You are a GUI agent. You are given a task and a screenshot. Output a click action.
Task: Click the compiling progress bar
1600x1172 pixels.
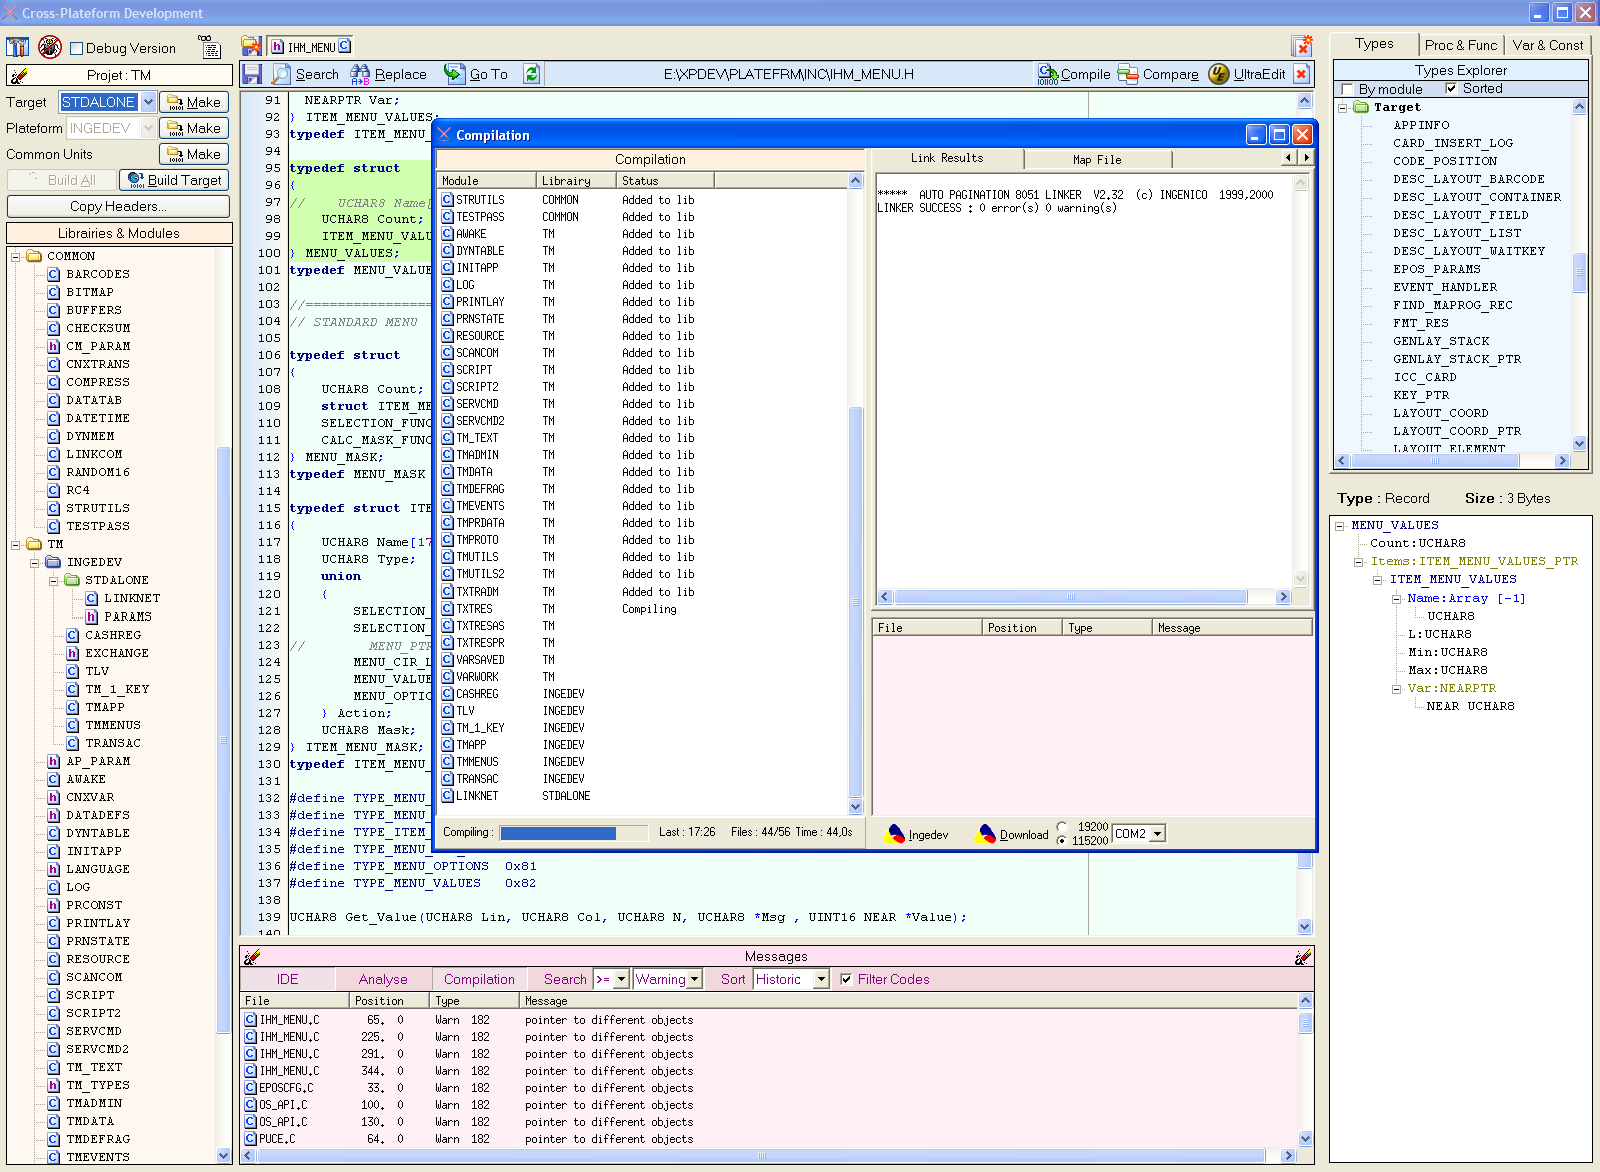572,833
